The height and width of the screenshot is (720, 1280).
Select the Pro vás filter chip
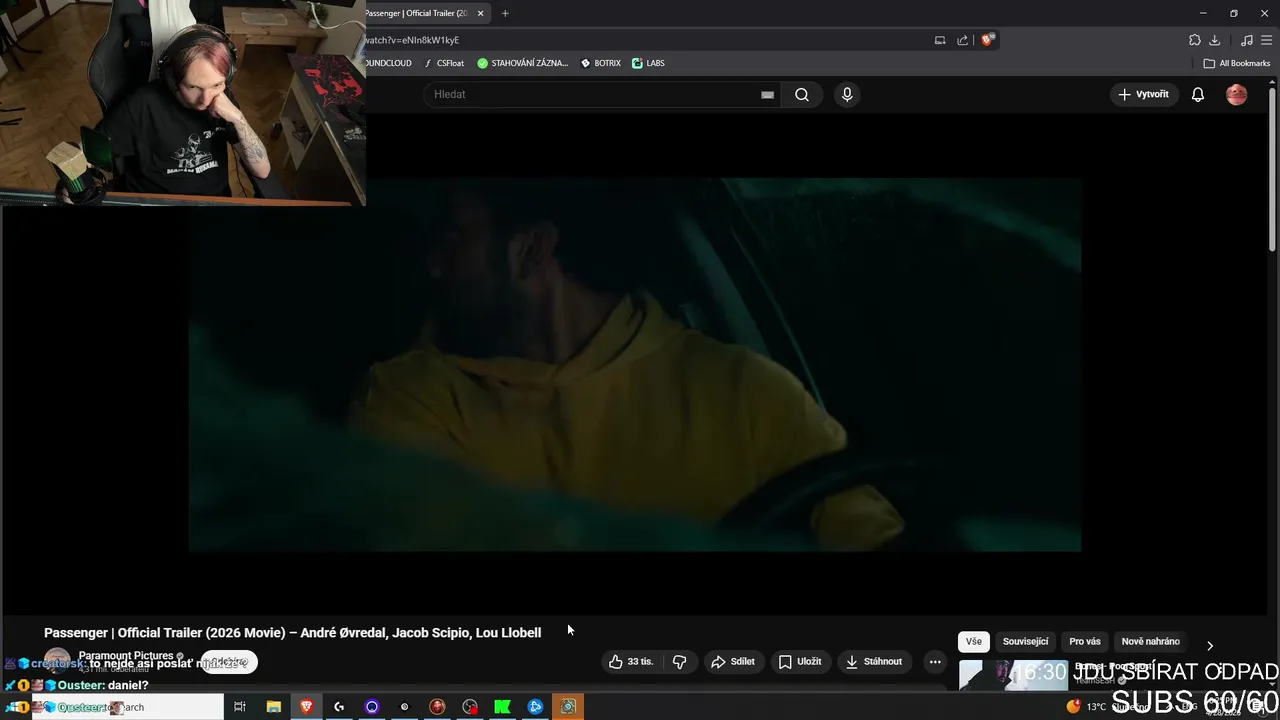pos(1085,641)
